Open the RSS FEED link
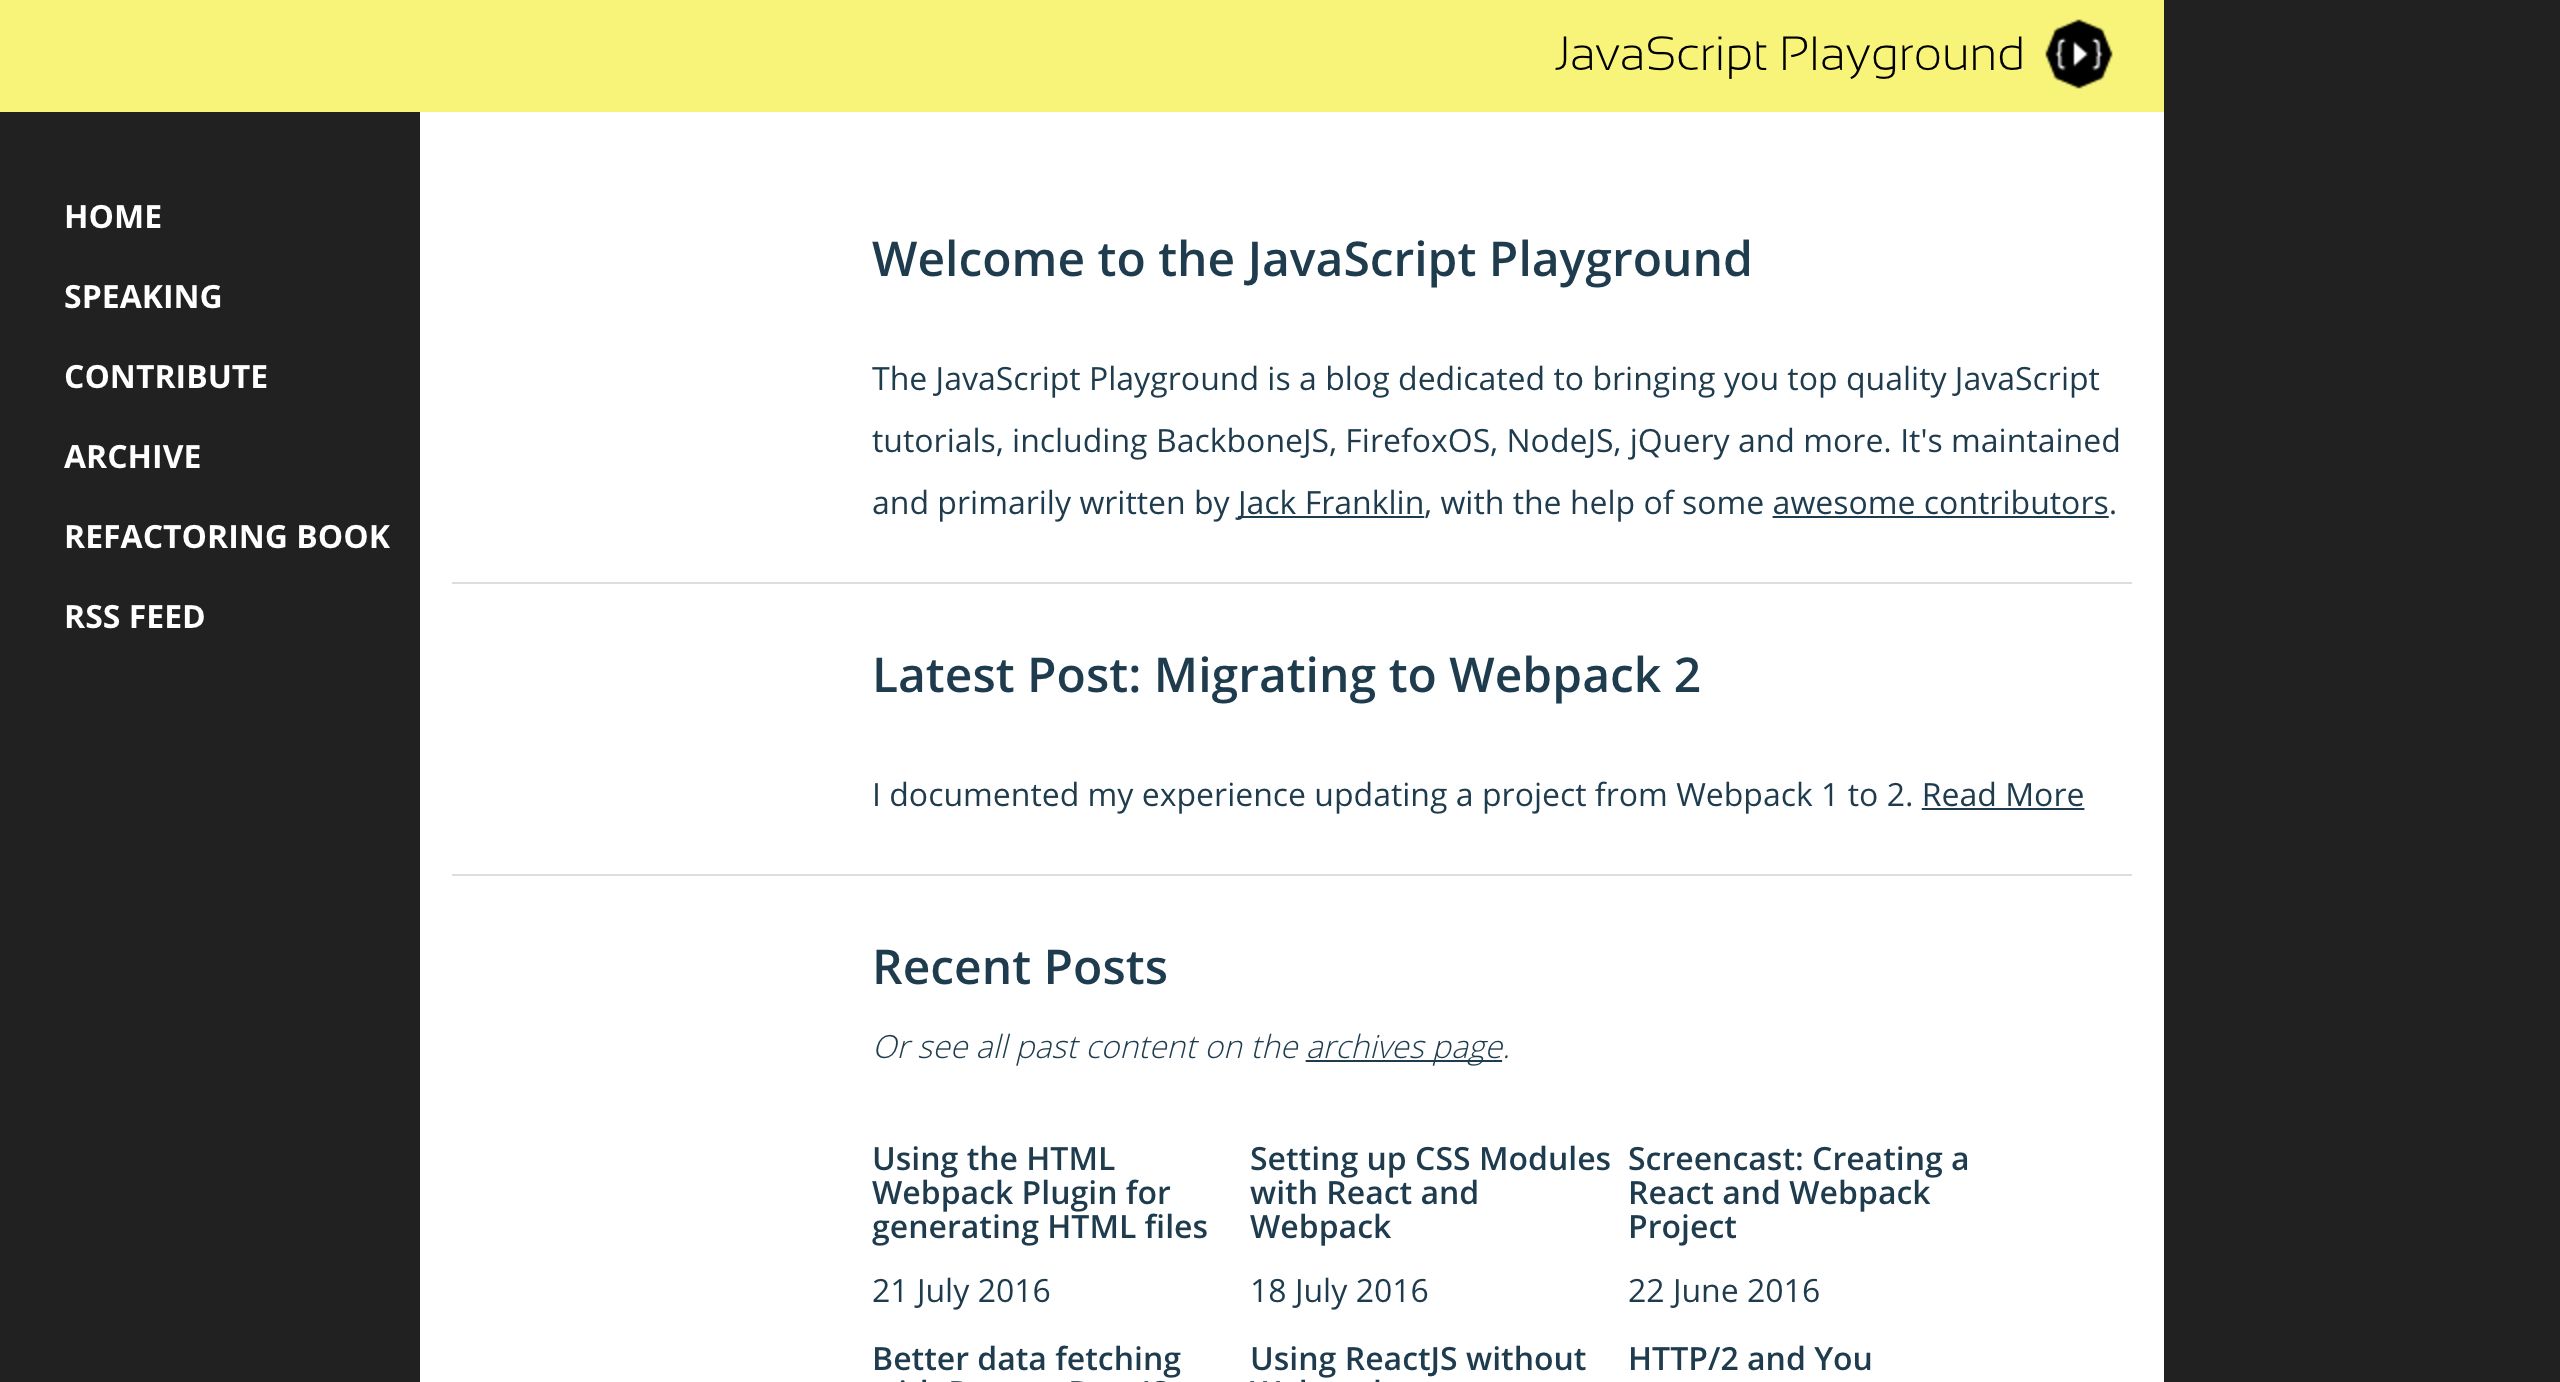2560x1382 pixels. pos(135,616)
